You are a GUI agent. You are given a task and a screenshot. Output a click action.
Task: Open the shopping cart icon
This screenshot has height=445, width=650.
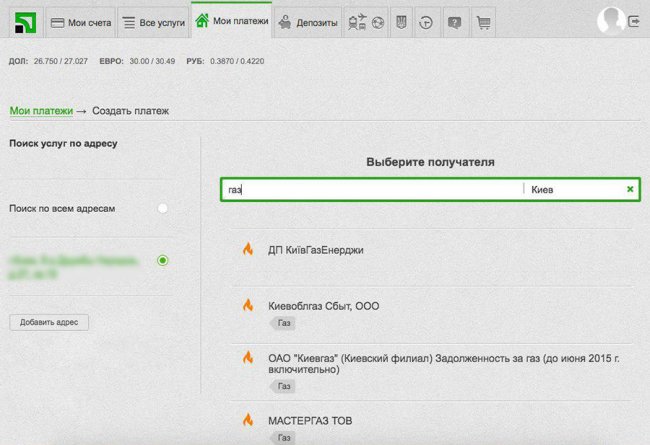[483, 22]
